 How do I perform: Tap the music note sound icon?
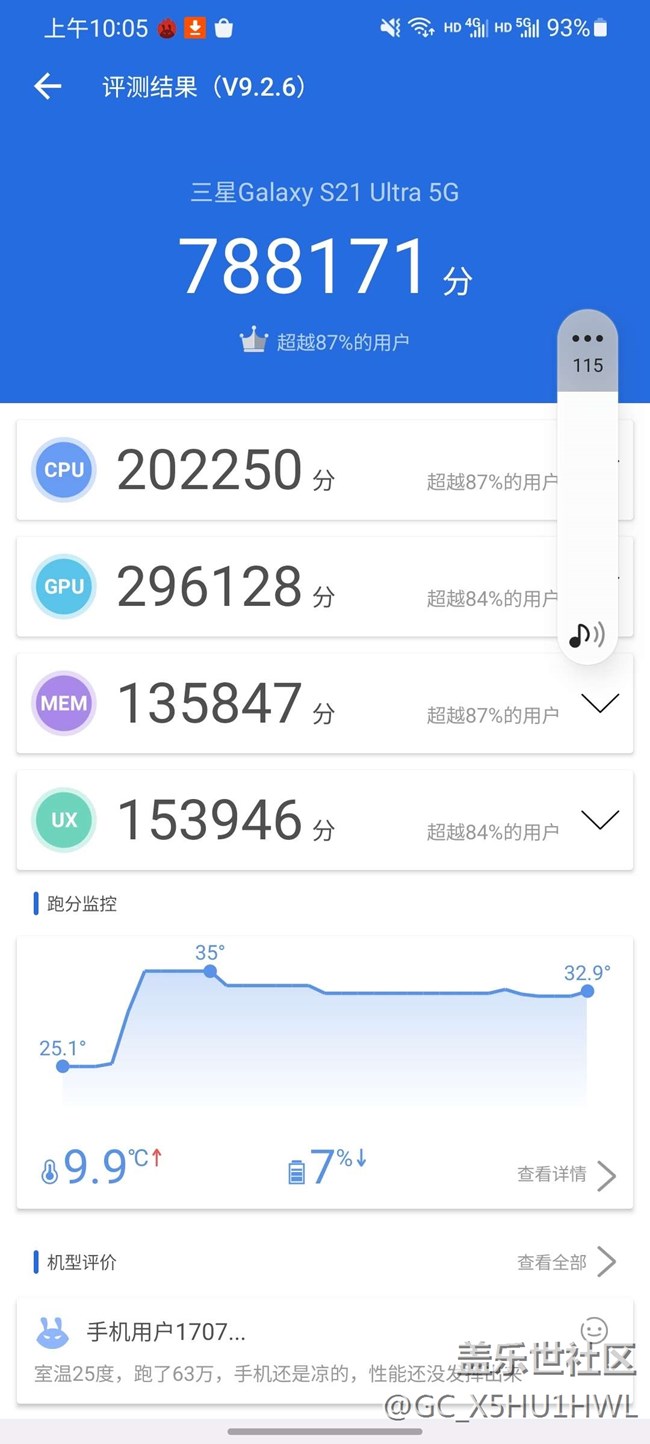[x=586, y=634]
